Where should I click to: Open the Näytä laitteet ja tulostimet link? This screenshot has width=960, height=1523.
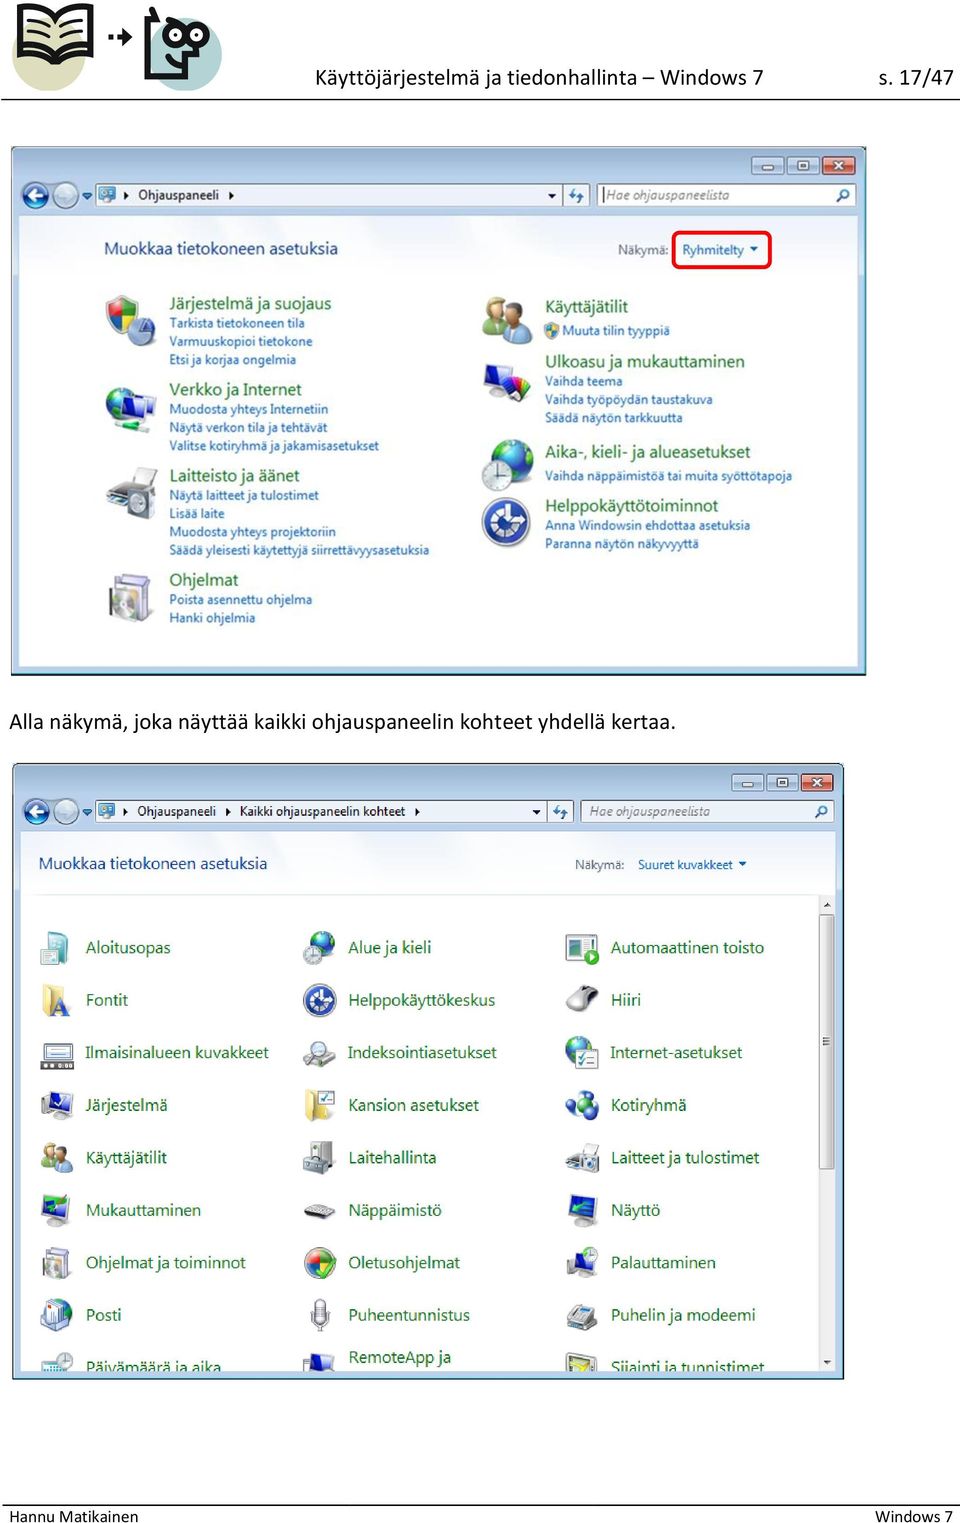pos(244,495)
